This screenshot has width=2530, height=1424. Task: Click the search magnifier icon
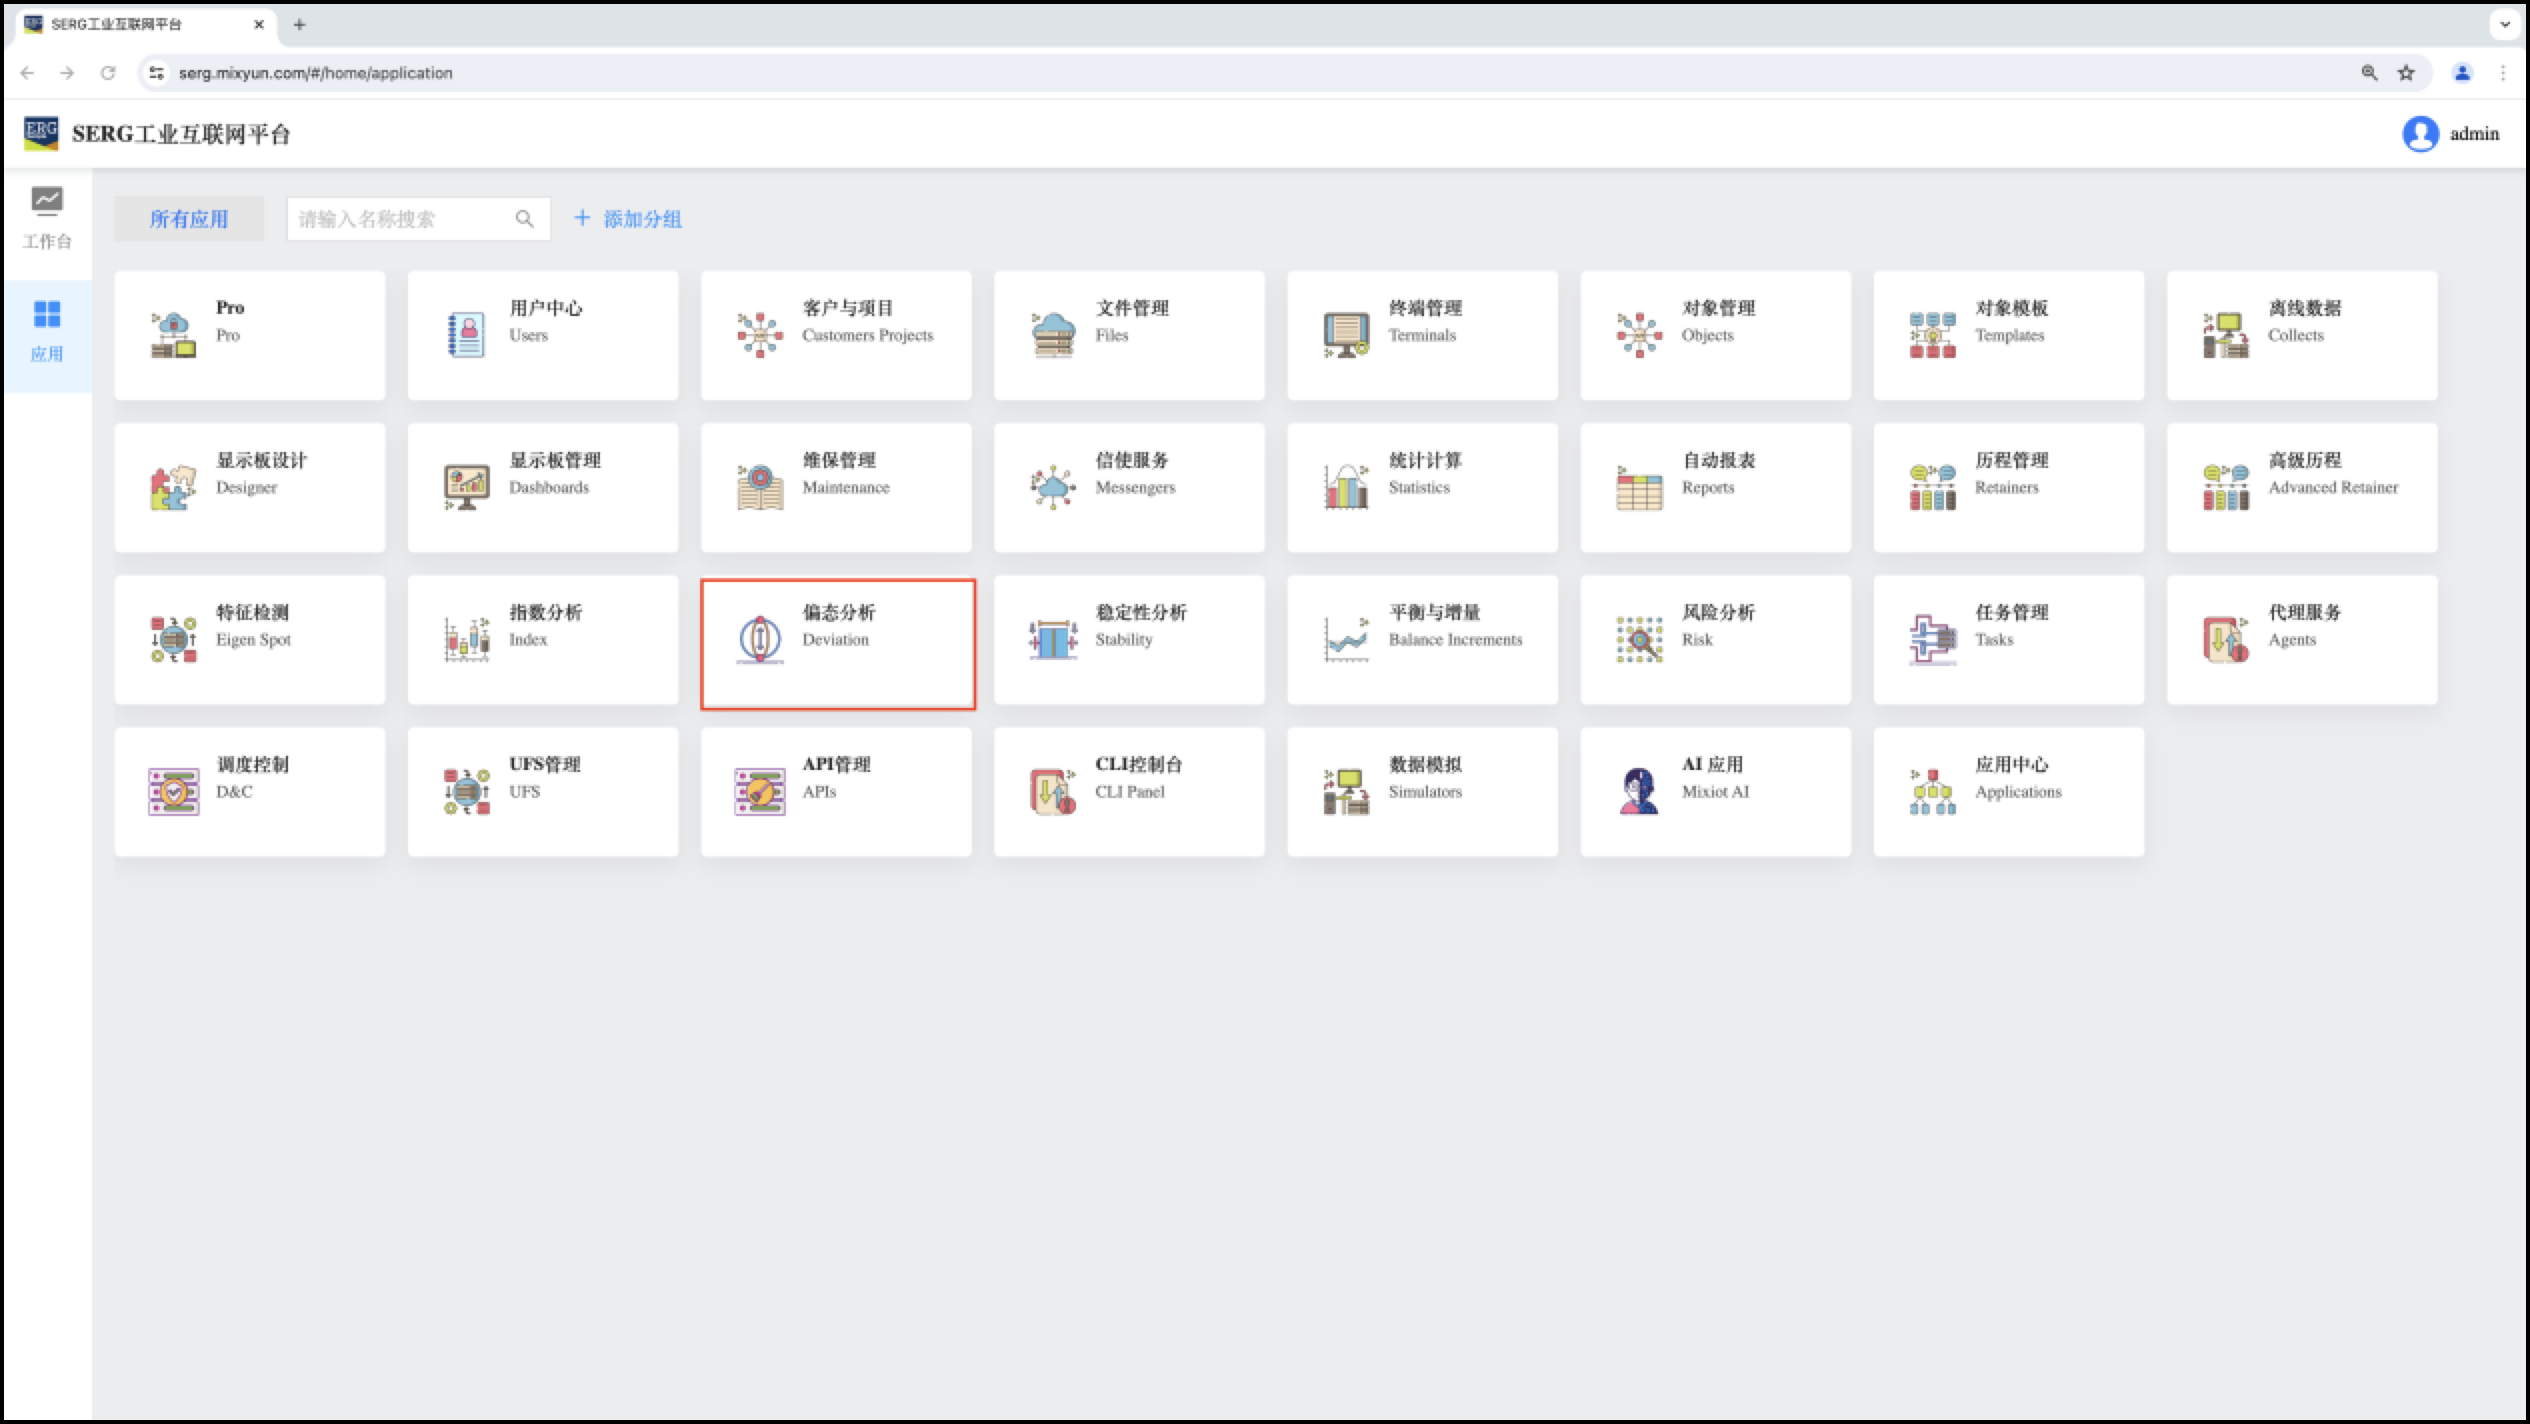click(x=524, y=219)
